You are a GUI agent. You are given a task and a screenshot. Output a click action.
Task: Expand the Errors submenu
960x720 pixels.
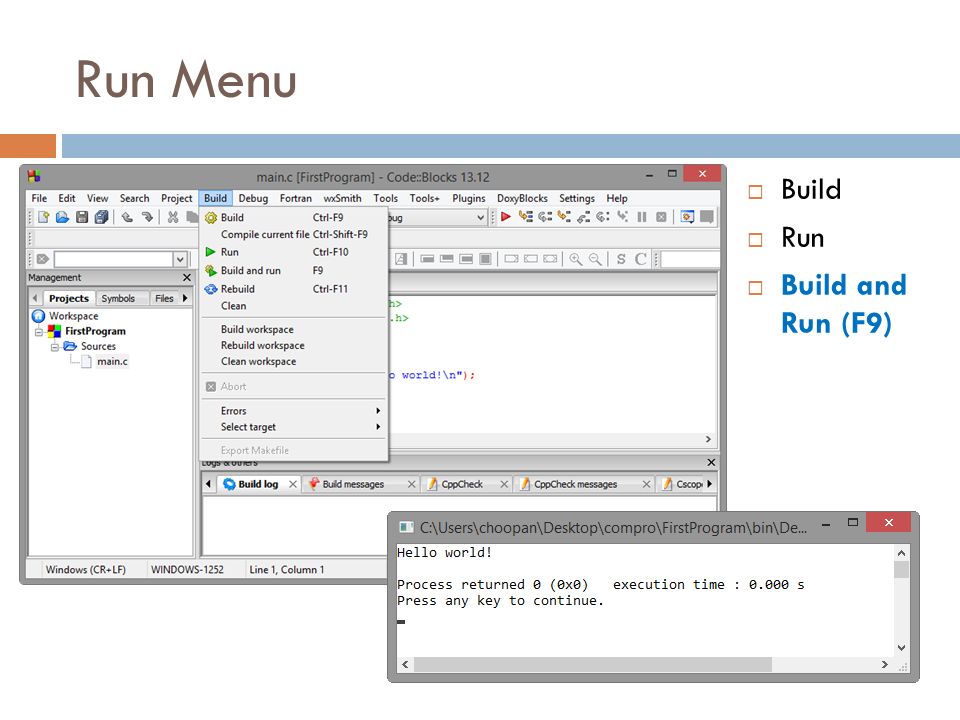tap(294, 411)
